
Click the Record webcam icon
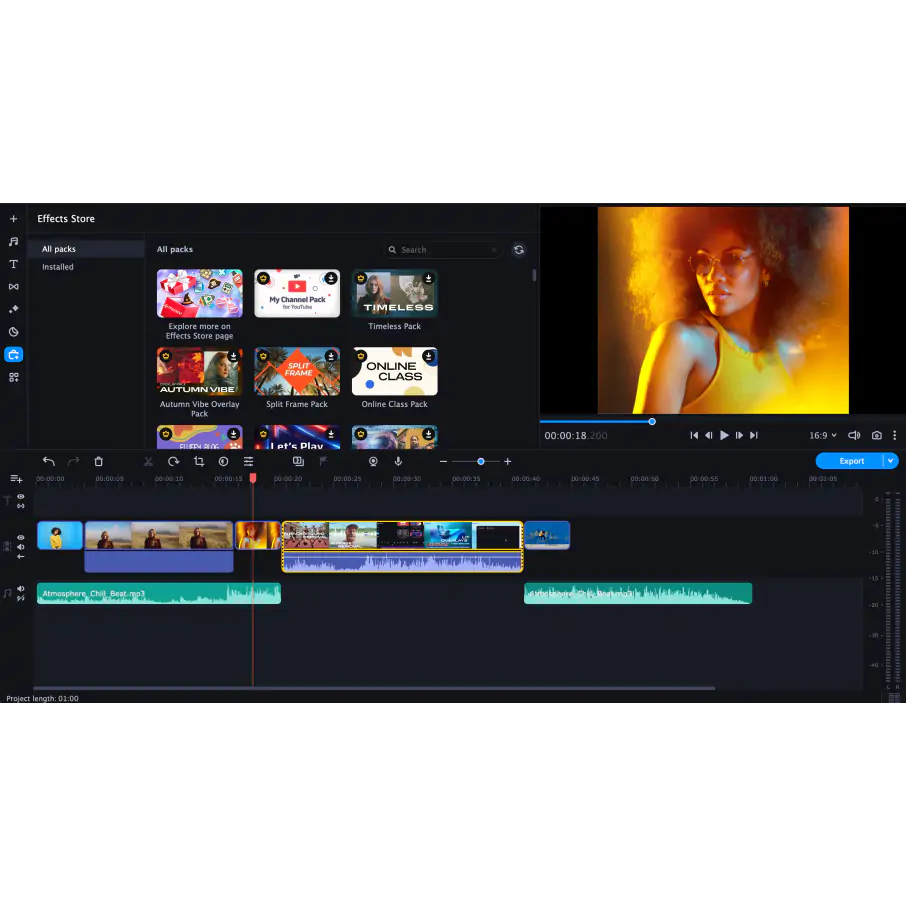pyautogui.click(x=373, y=461)
